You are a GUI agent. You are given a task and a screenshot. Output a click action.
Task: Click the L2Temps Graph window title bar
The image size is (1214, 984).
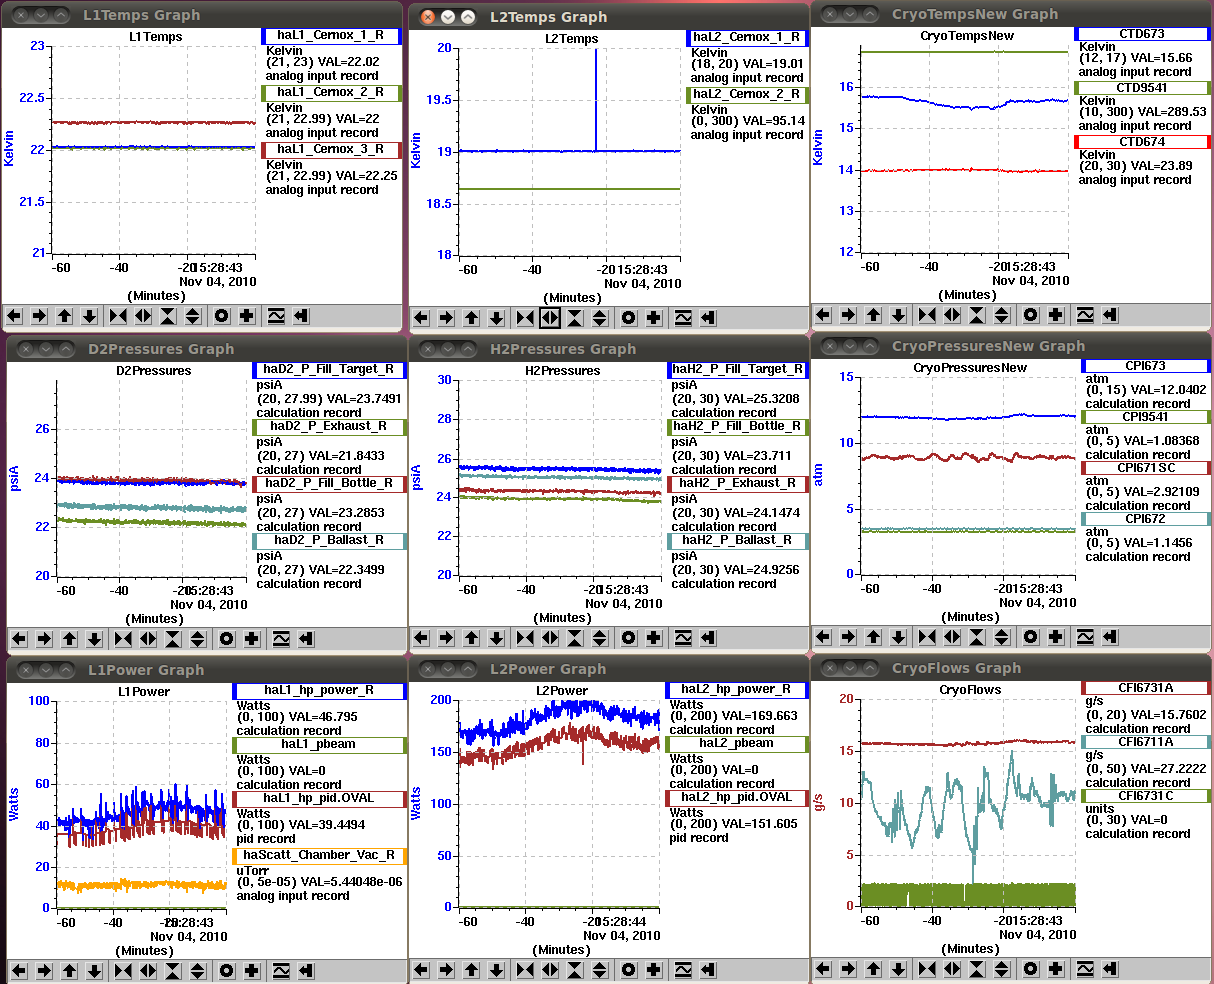pos(607,17)
